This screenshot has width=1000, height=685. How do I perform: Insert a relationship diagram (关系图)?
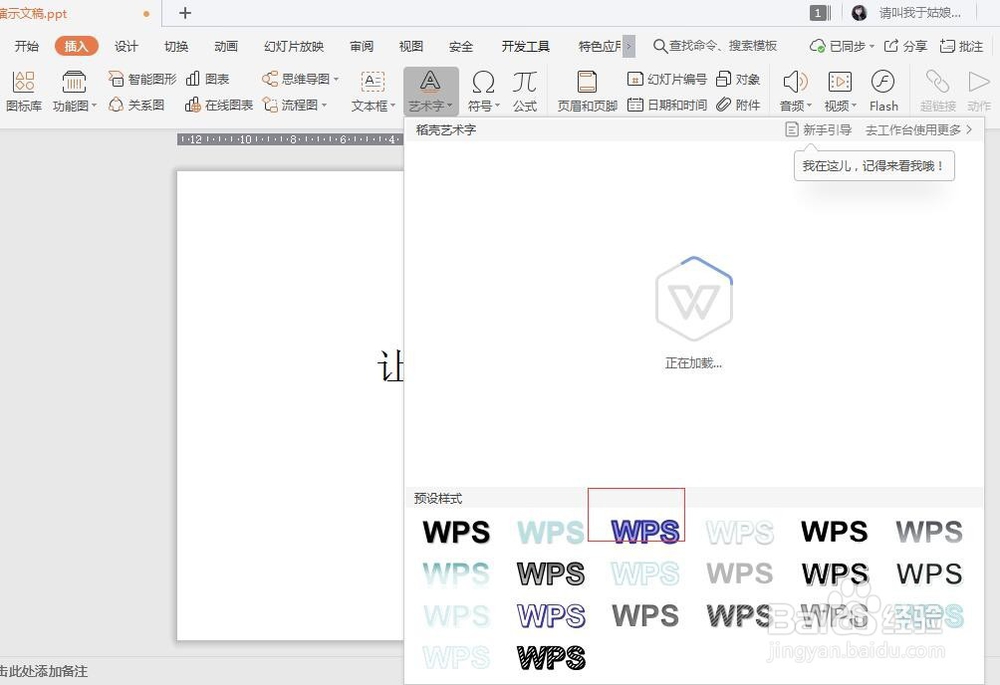coord(136,105)
